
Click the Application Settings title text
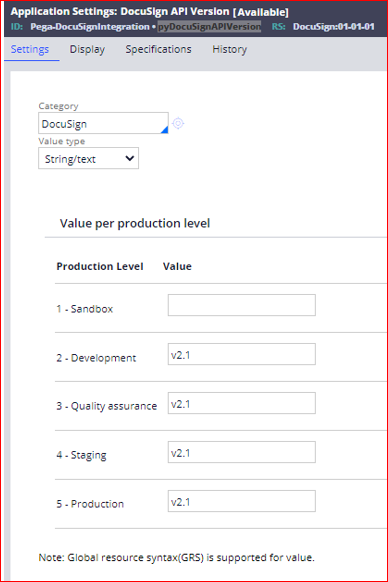pyautogui.click(x=120, y=12)
